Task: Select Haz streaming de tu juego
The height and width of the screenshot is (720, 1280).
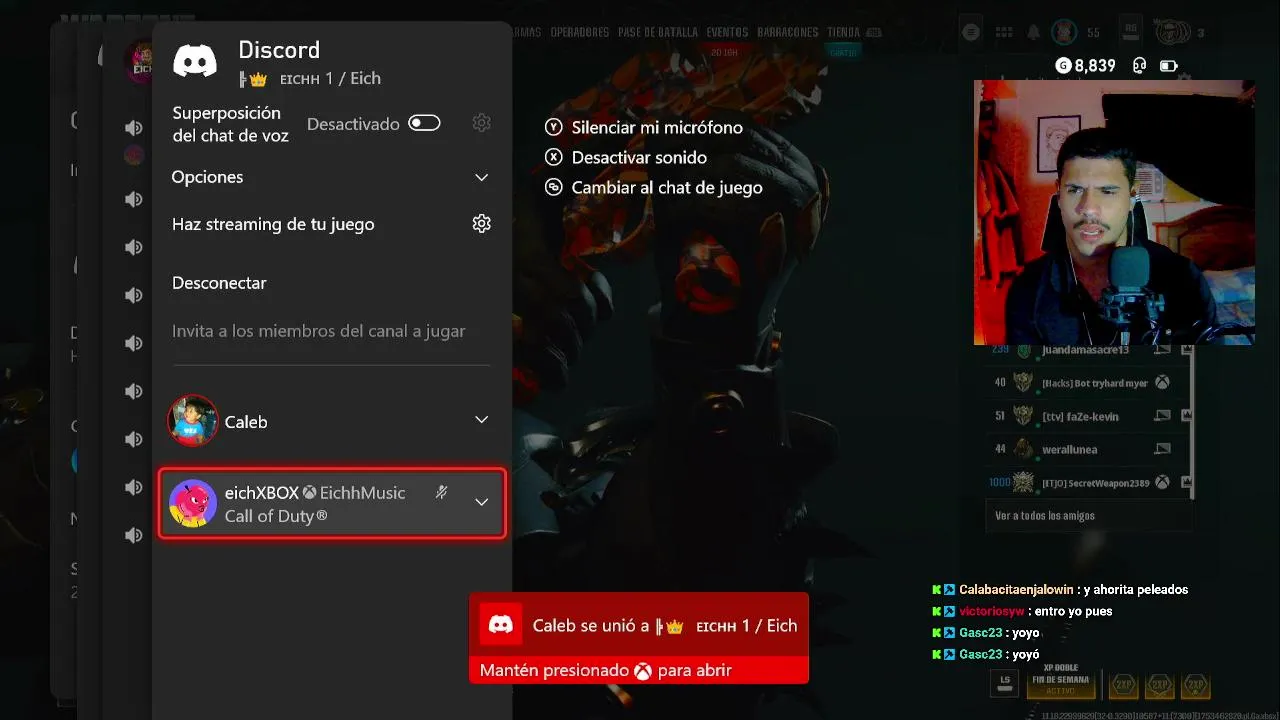Action: tap(273, 224)
